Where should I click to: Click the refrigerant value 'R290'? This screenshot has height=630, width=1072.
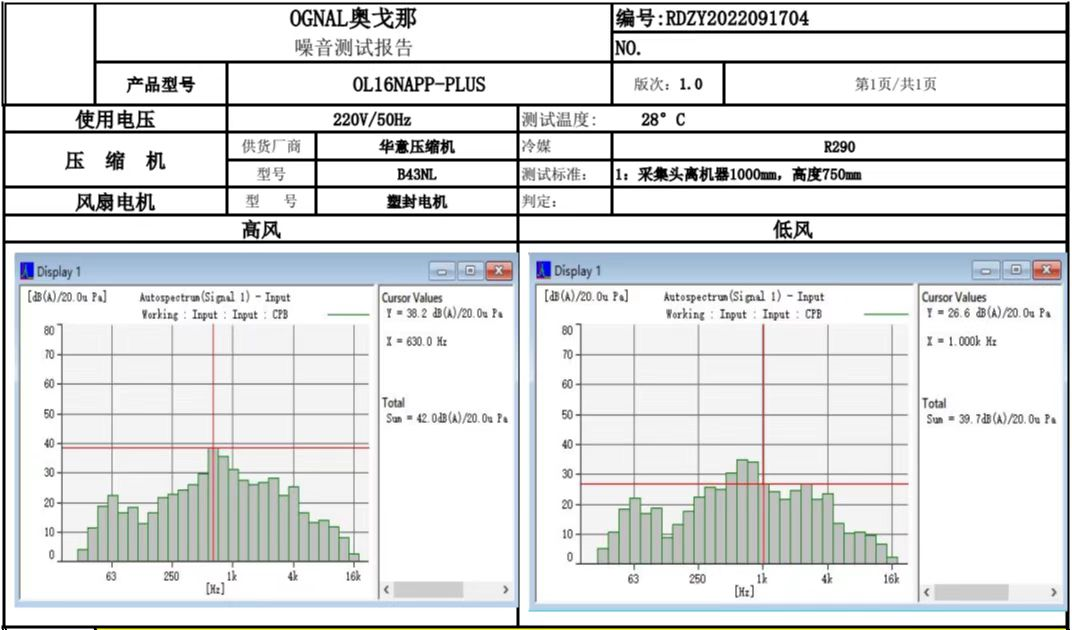(x=840, y=146)
